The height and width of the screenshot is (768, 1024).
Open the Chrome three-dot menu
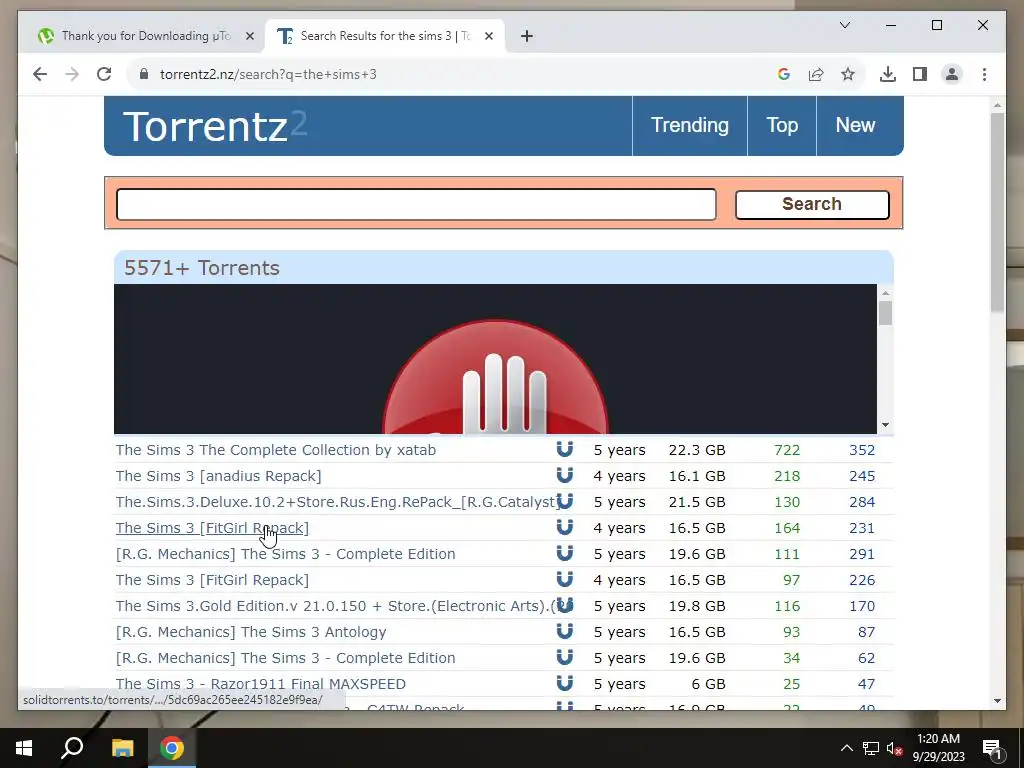point(984,74)
